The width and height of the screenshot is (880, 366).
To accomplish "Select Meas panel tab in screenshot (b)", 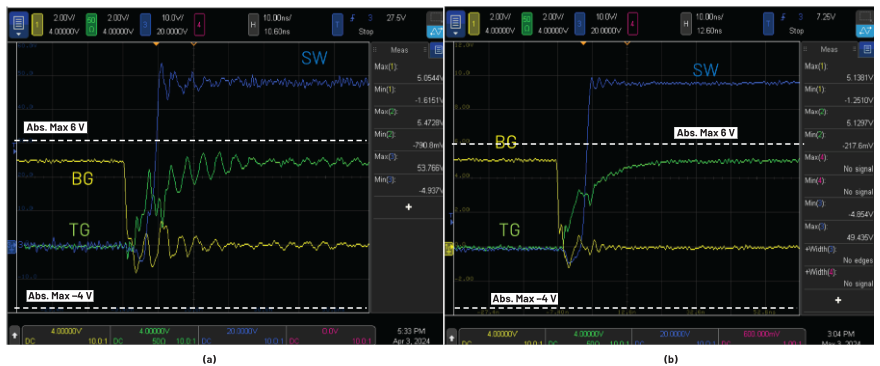I will tap(829, 49).
